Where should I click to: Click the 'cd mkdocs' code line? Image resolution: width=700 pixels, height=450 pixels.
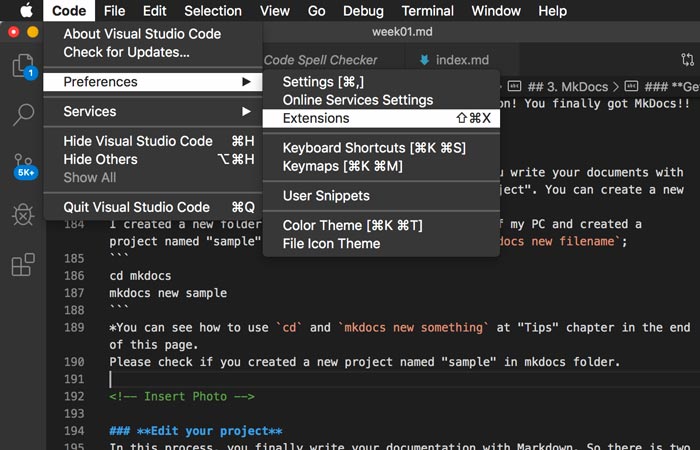point(140,275)
